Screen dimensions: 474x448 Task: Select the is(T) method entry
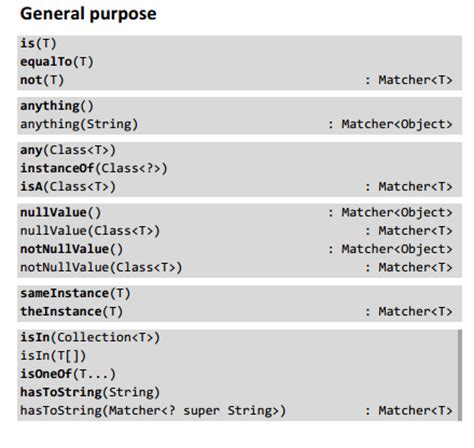(38, 43)
